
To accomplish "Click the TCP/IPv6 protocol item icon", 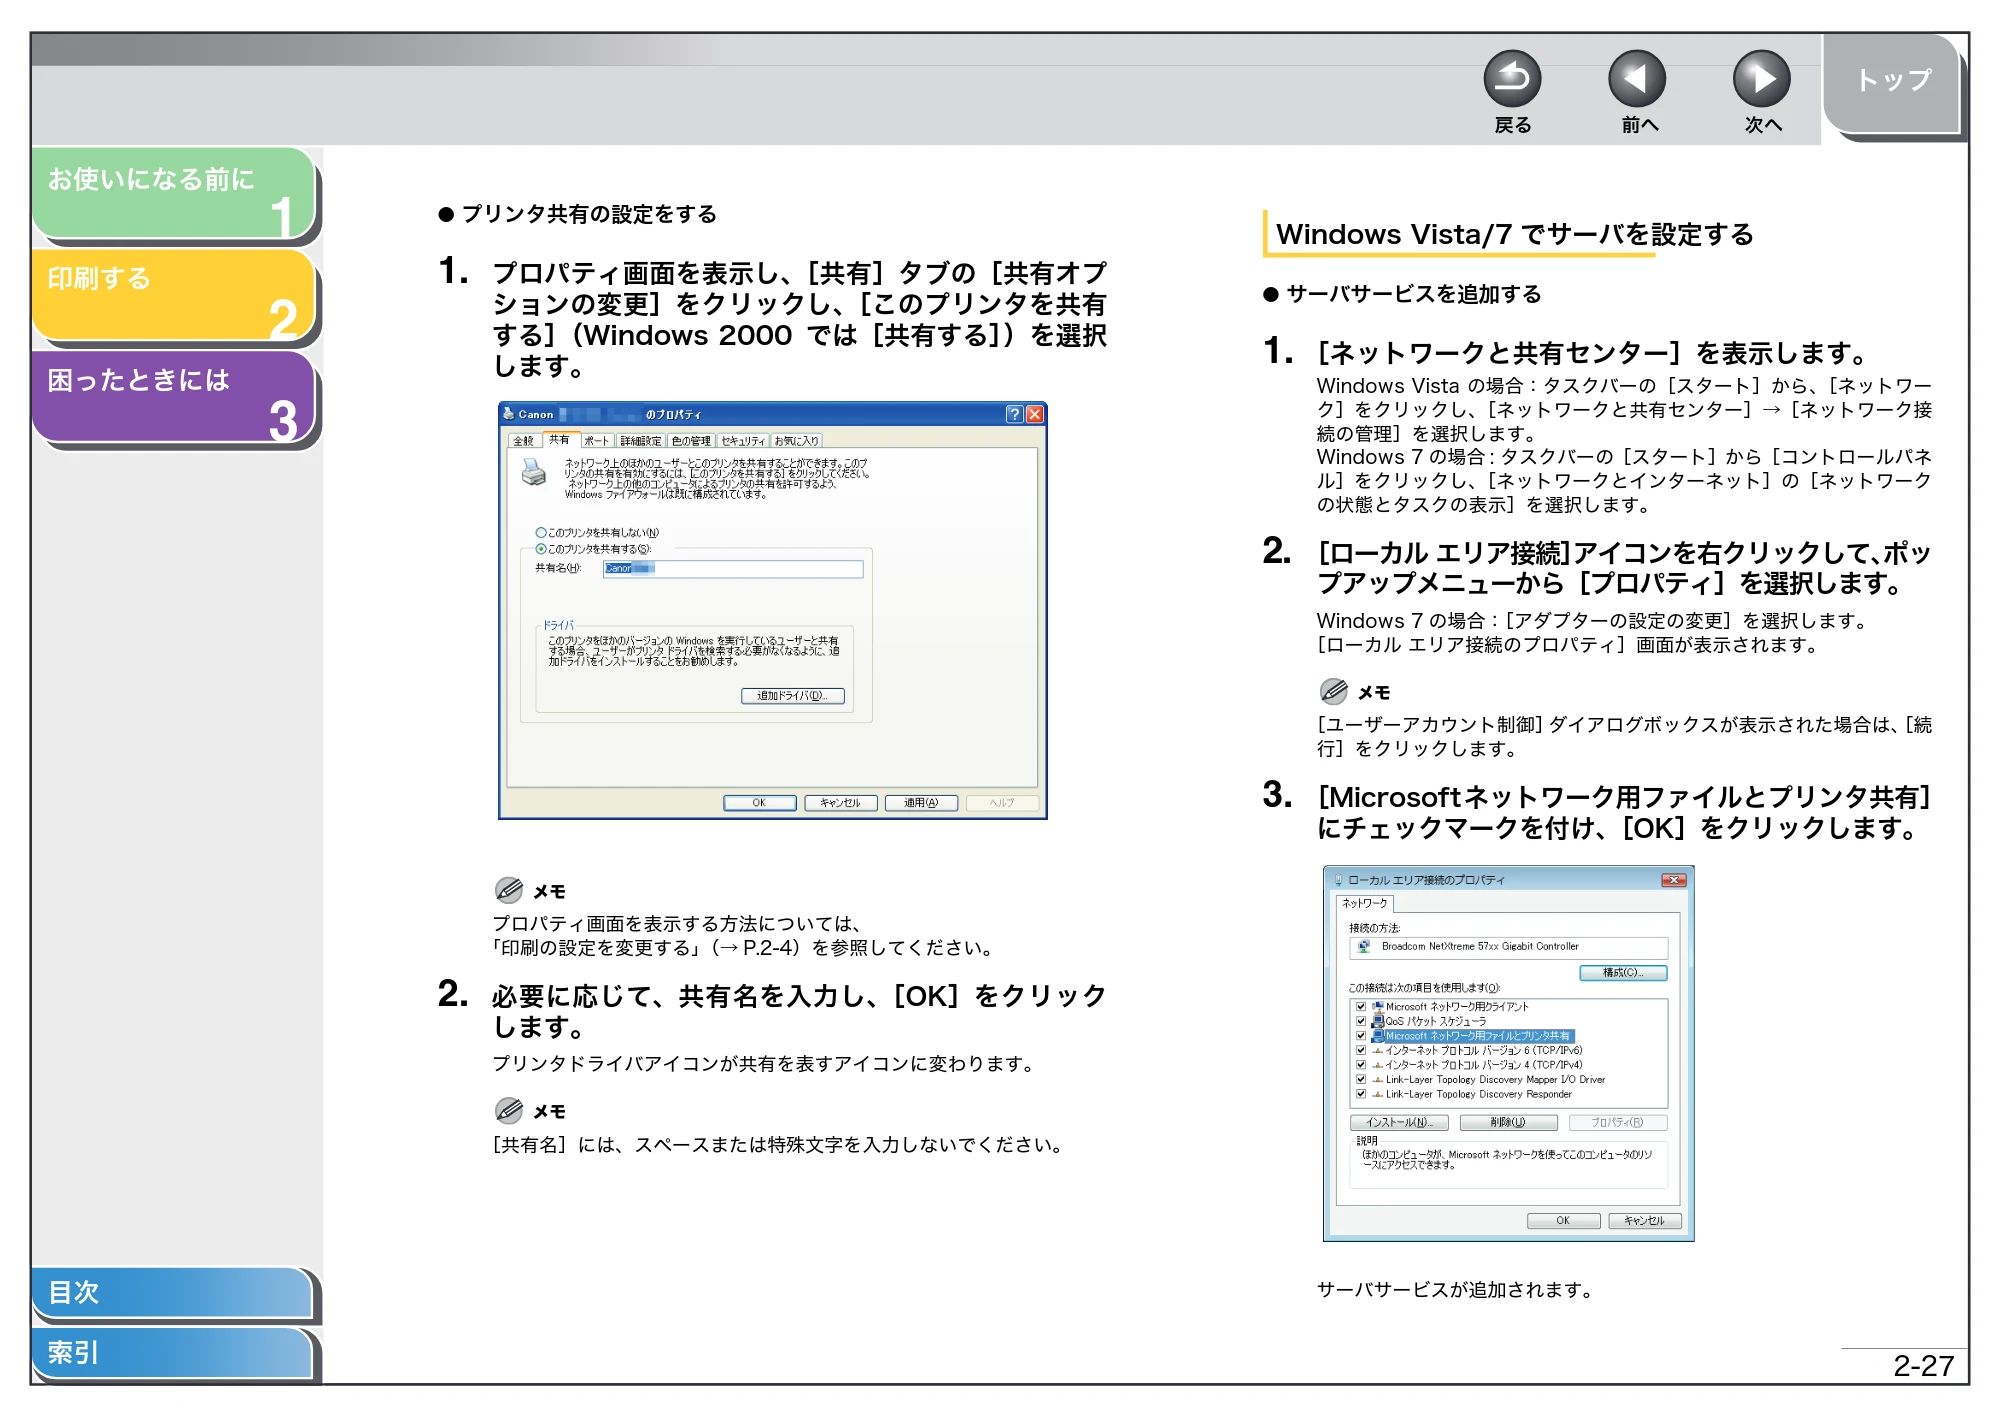I will (x=1378, y=1051).
